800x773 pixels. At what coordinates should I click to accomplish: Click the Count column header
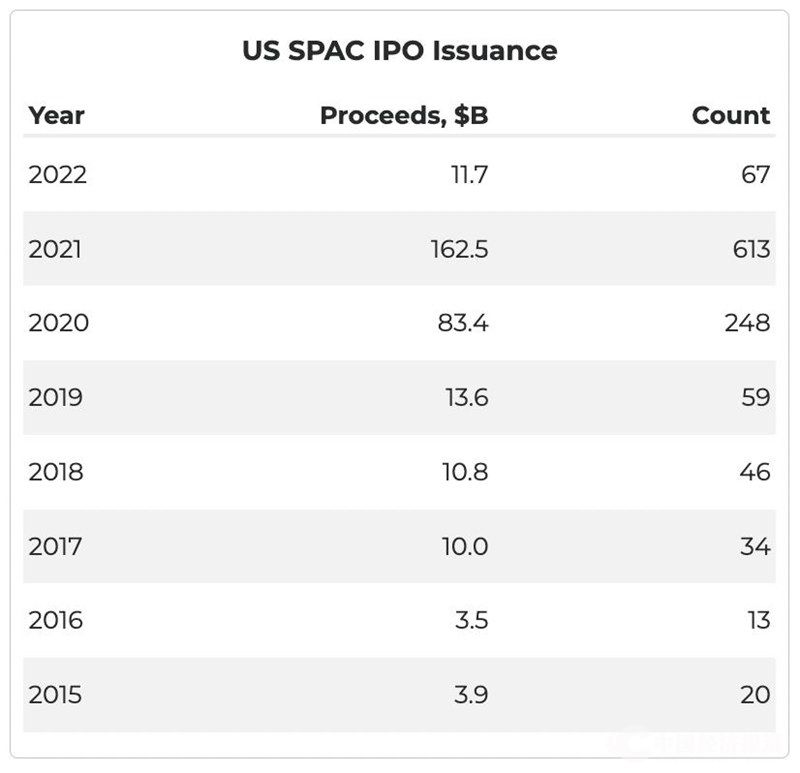pyautogui.click(x=731, y=115)
